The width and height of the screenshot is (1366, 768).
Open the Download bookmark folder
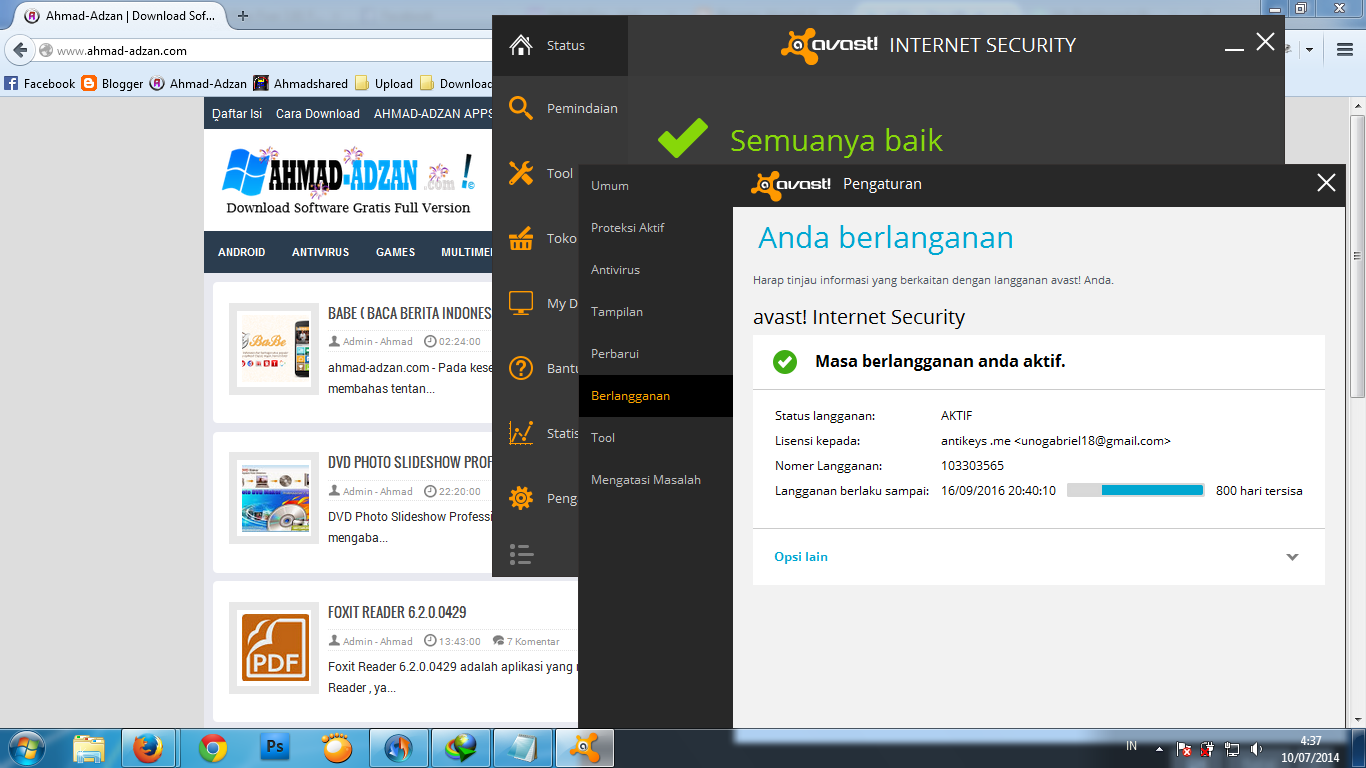pyautogui.click(x=456, y=84)
